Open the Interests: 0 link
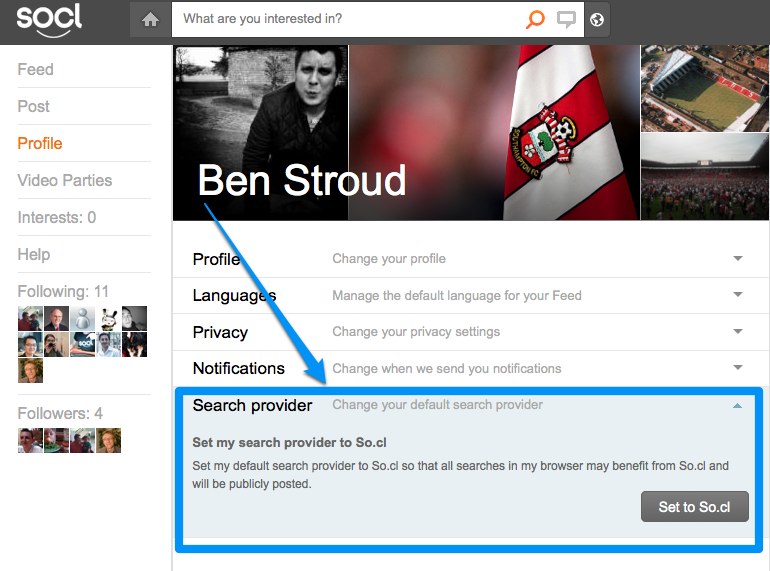The image size is (770, 571). point(57,217)
